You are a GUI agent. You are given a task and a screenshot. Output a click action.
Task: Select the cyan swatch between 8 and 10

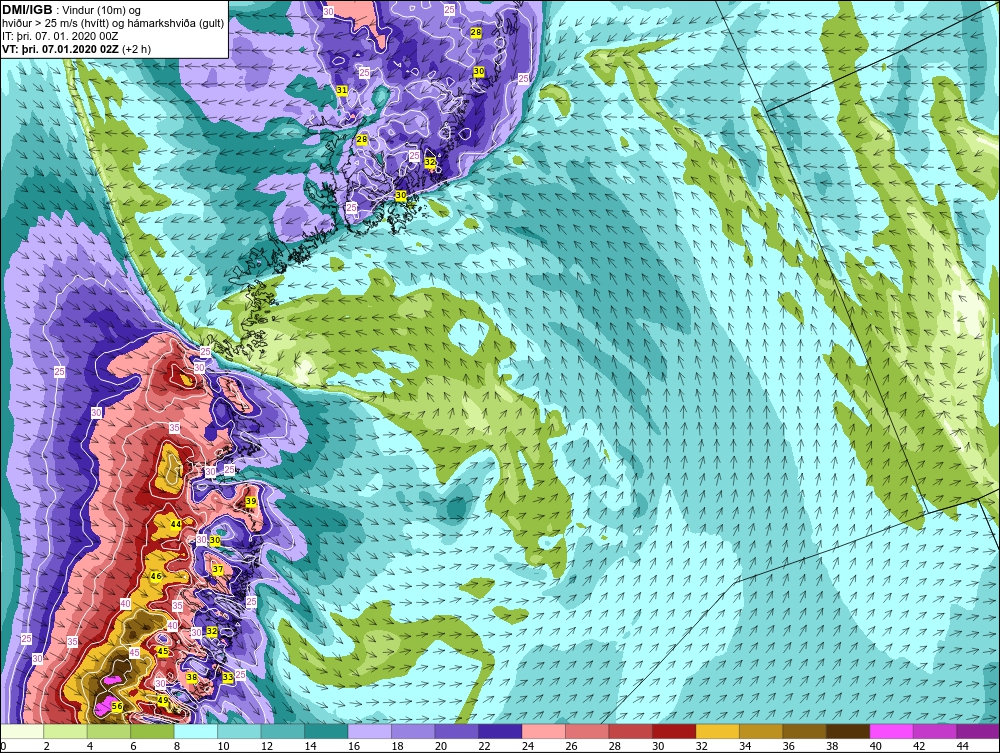[x=196, y=731]
